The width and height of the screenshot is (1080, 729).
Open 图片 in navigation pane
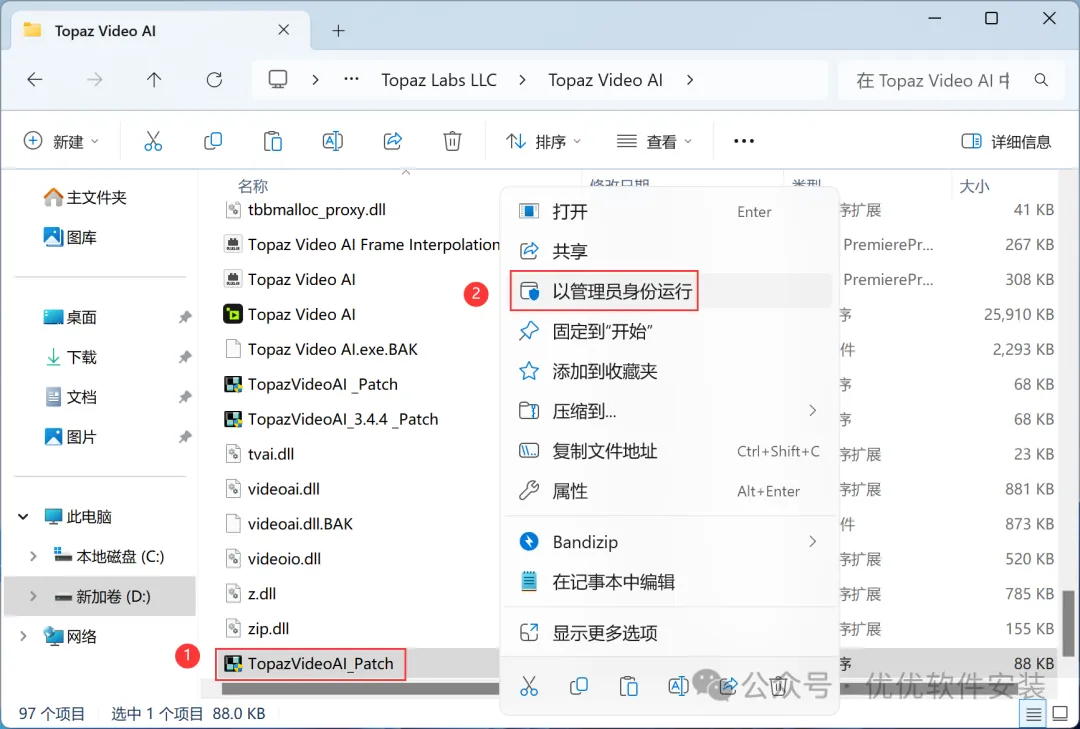click(x=71, y=437)
